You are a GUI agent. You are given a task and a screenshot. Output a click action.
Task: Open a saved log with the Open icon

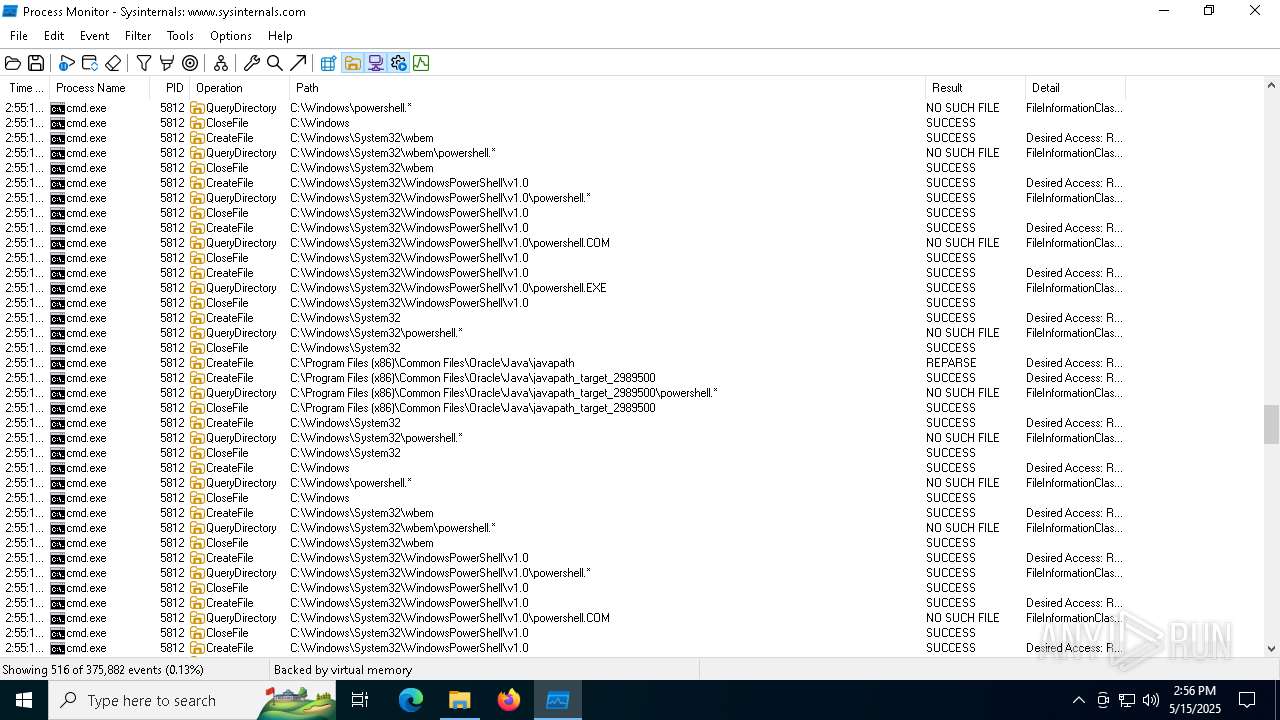13,63
